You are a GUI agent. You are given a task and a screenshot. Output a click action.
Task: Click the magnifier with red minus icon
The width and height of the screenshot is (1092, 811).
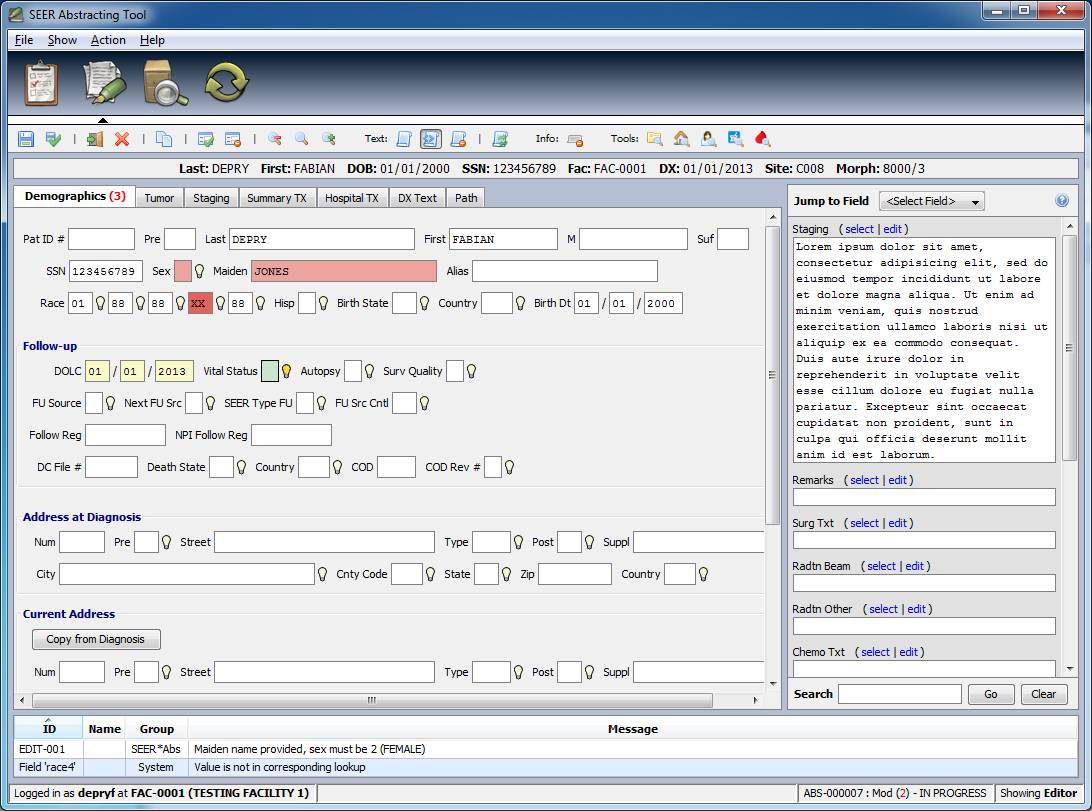point(274,139)
